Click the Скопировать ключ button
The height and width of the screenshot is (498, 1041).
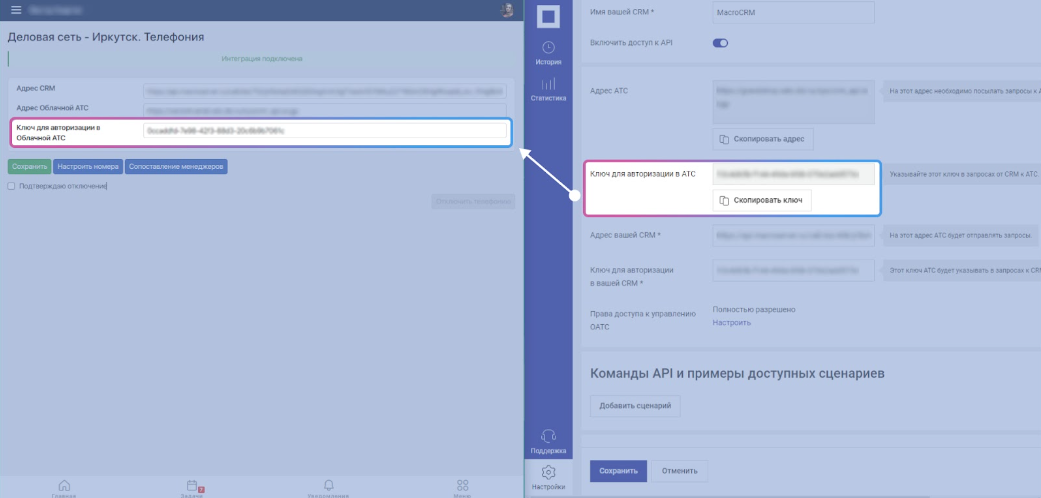point(762,200)
